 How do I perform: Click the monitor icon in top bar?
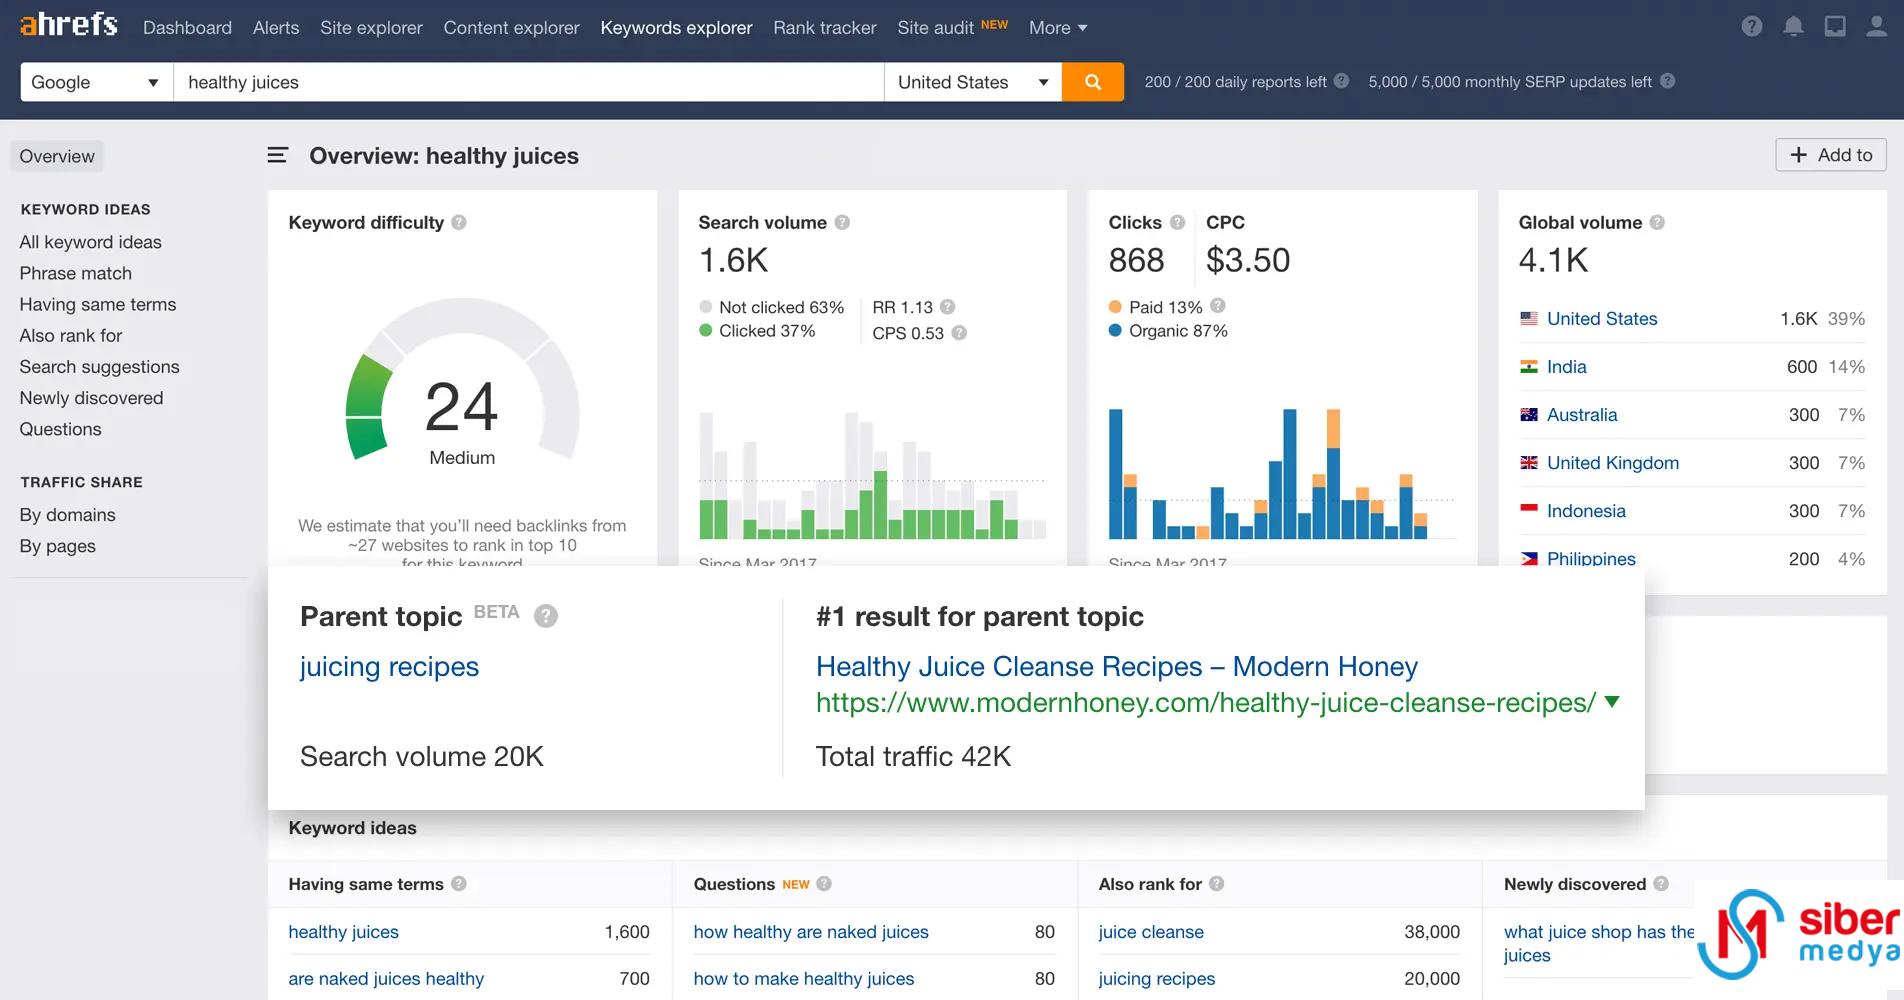[1835, 27]
